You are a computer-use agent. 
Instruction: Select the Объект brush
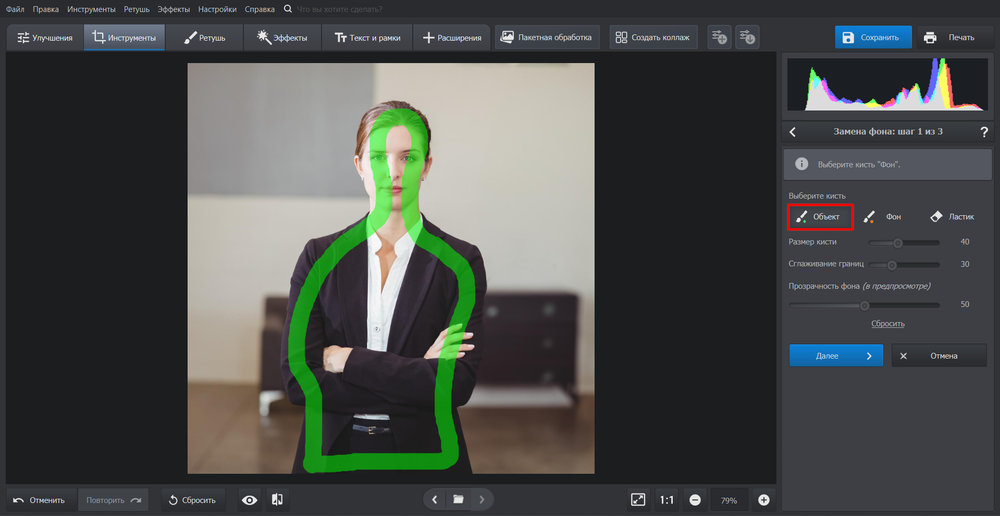pyautogui.click(x=821, y=217)
